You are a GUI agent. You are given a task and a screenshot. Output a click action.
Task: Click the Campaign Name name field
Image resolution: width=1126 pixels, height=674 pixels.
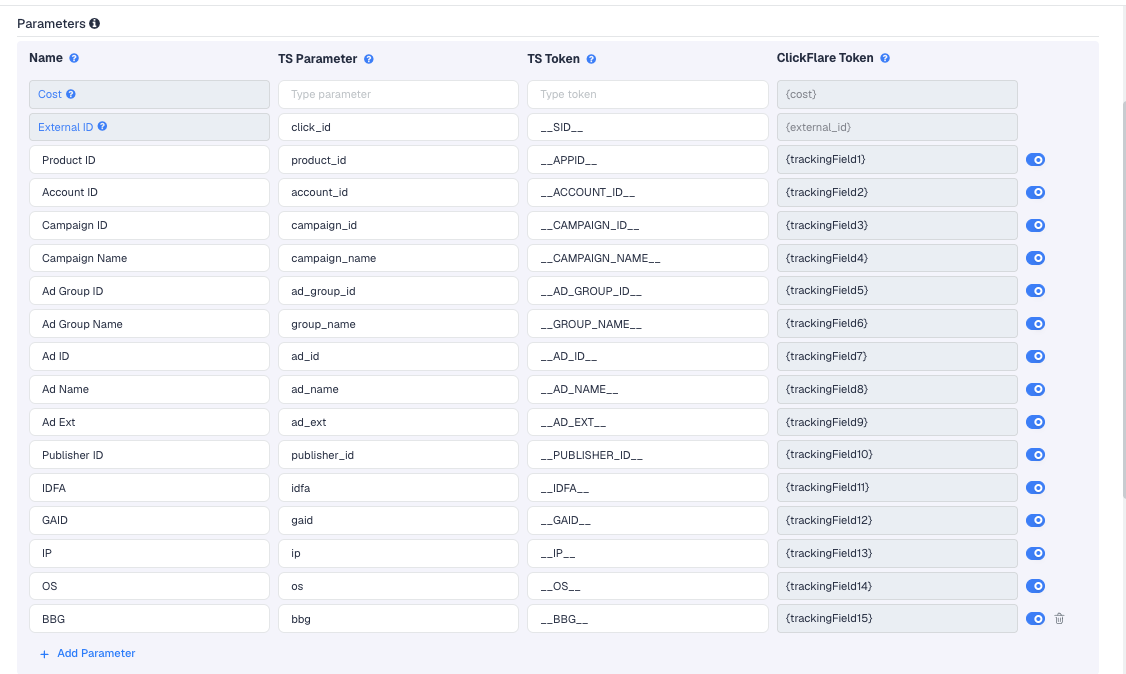(149, 258)
